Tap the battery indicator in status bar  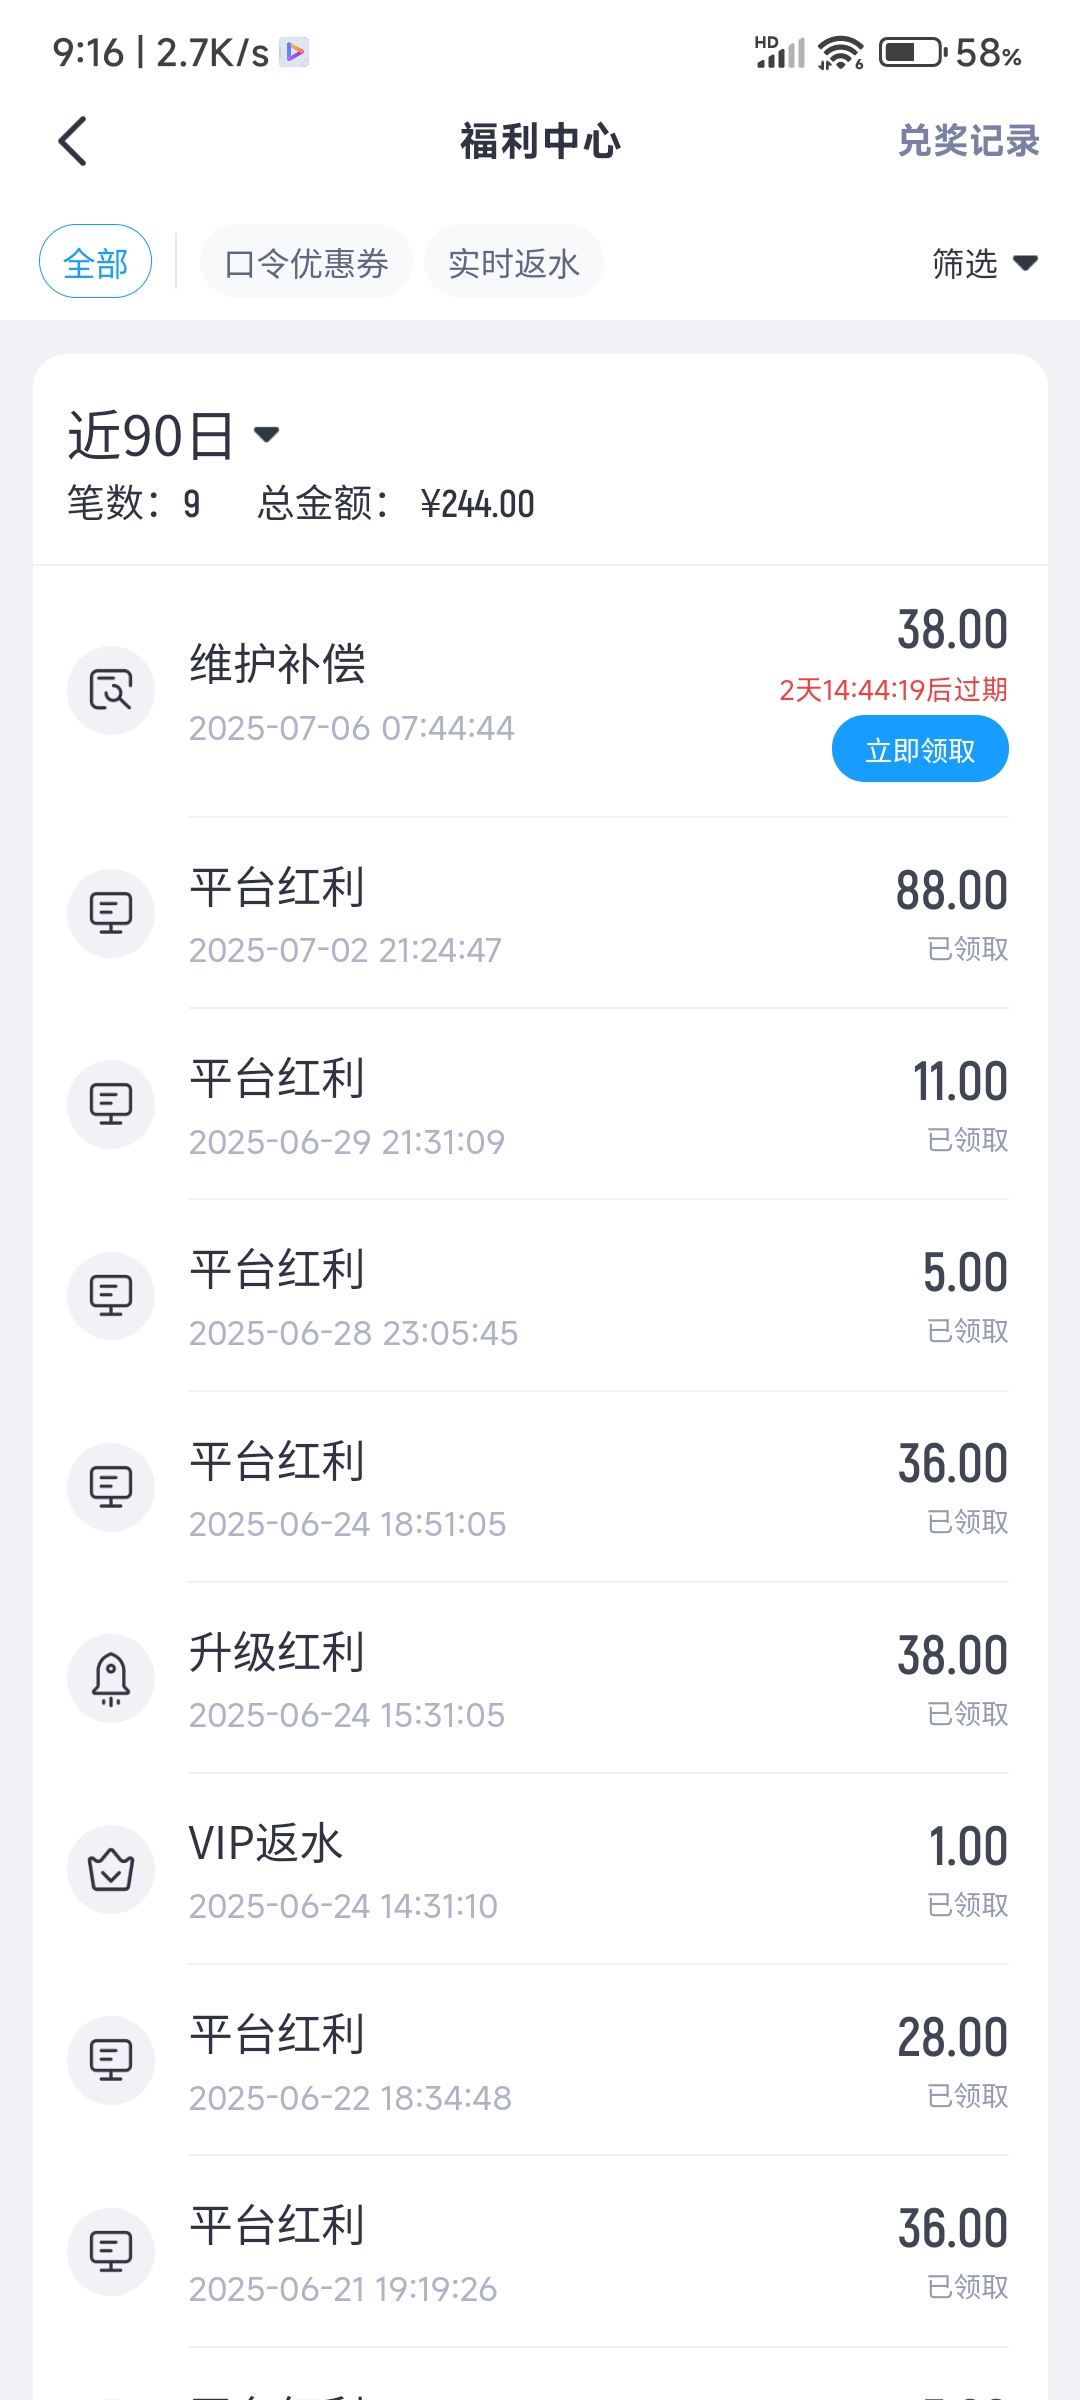[912, 52]
